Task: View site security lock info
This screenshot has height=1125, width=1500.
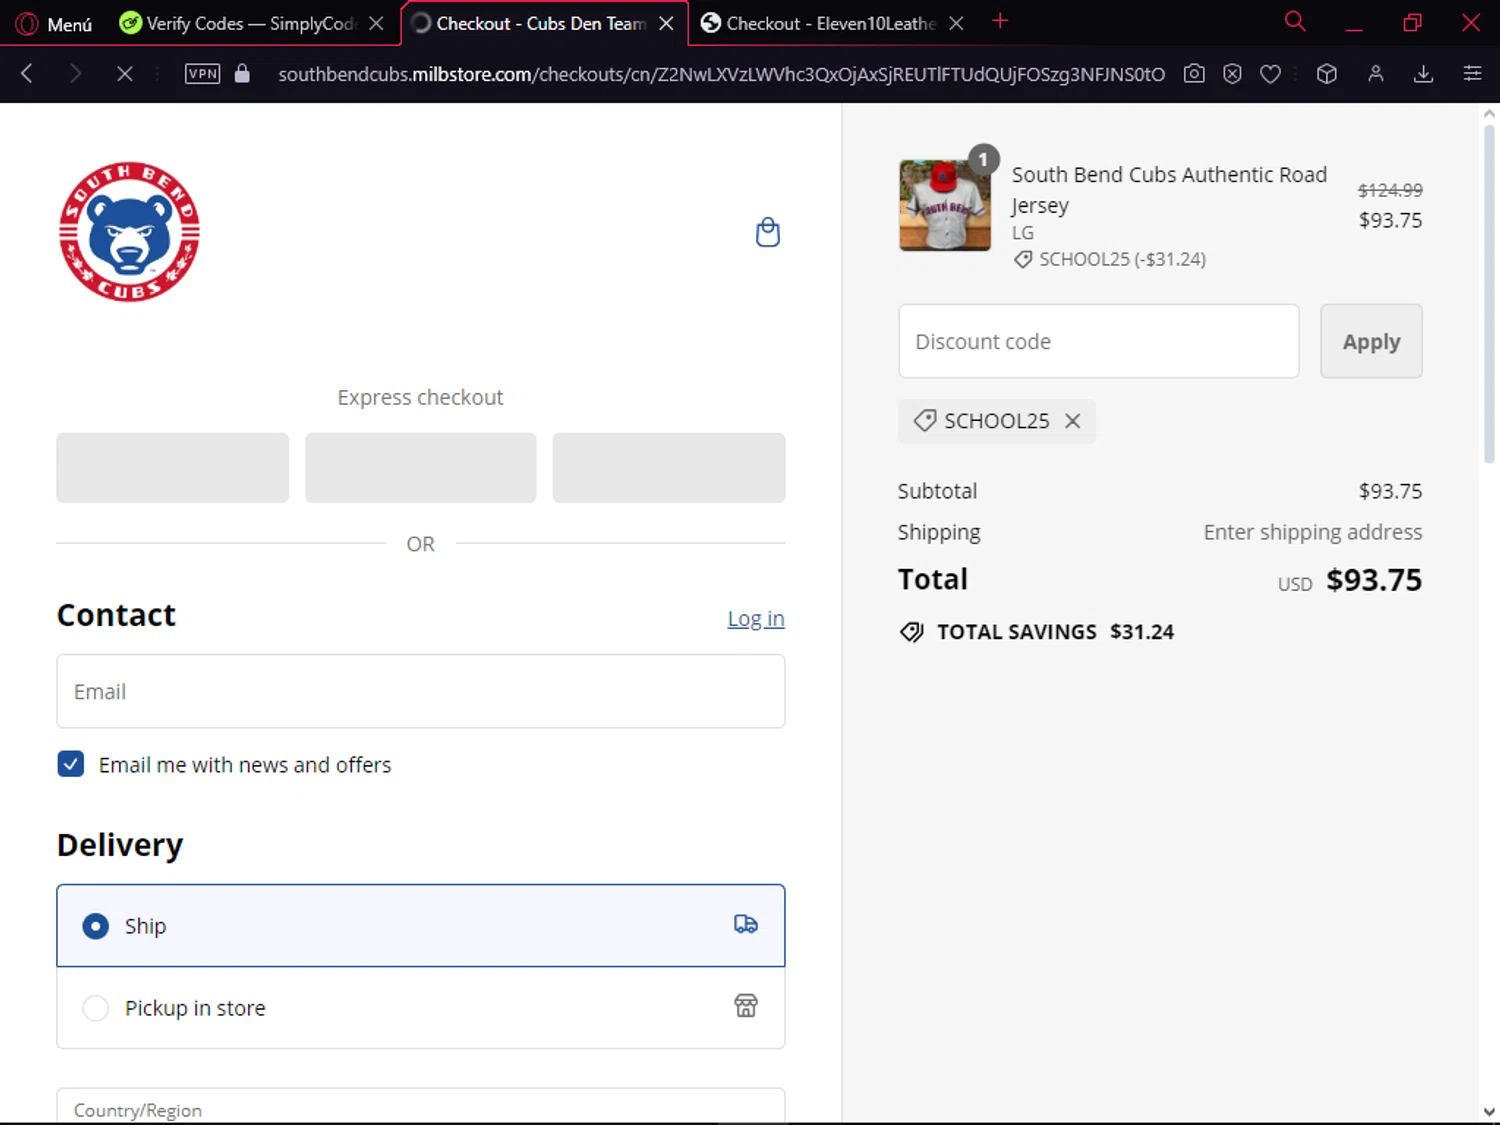Action: tap(242, 73)
